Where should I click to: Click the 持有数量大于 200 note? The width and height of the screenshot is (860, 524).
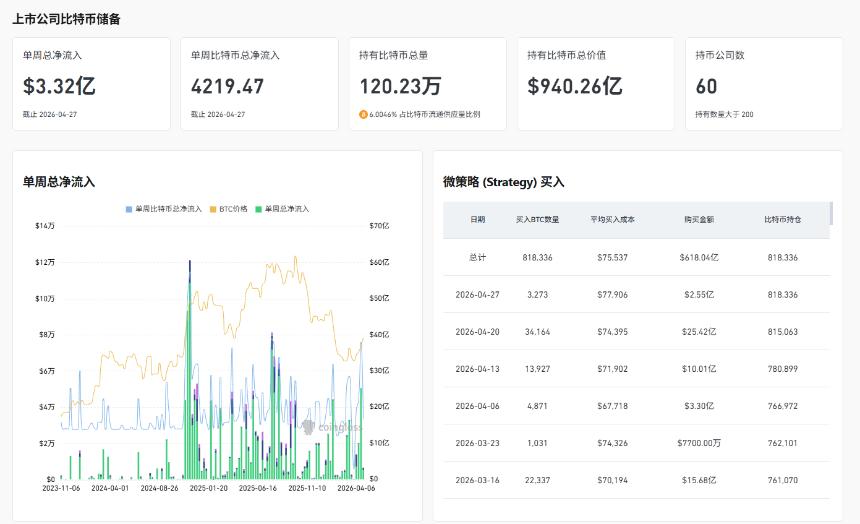[x=724, y=114]
